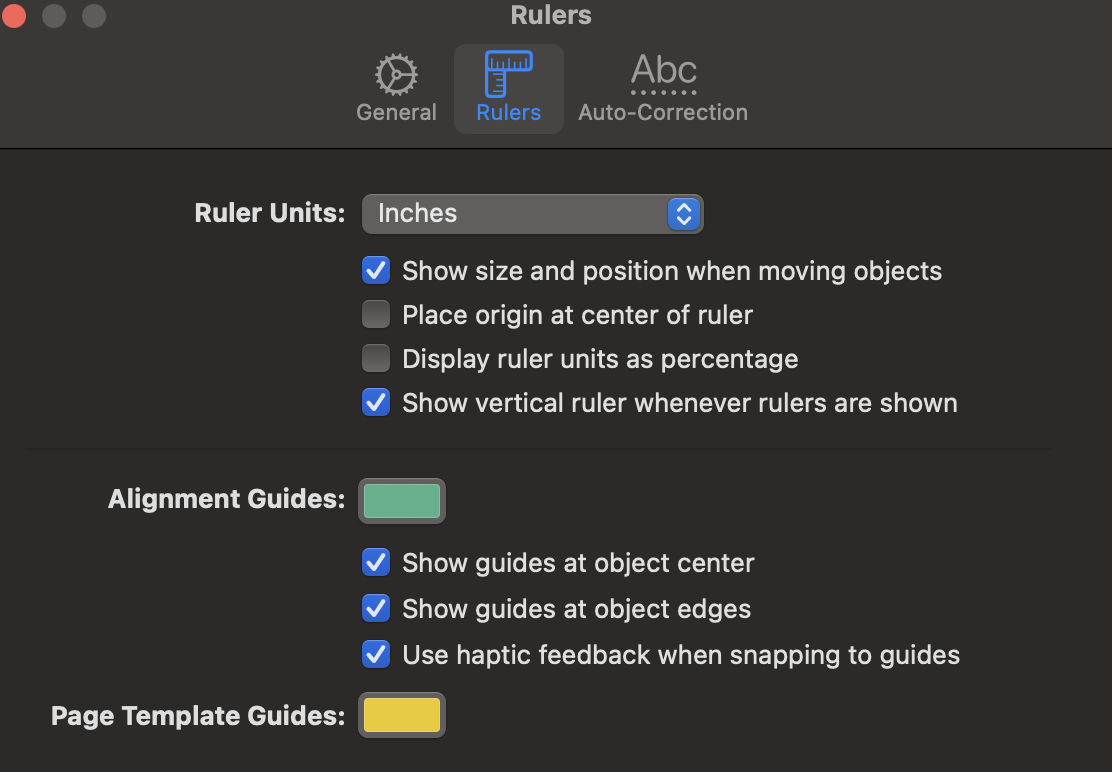Click the "Inches" text in Ruler Units
This screenshot has height=772, width=1112.
(417, 213)
